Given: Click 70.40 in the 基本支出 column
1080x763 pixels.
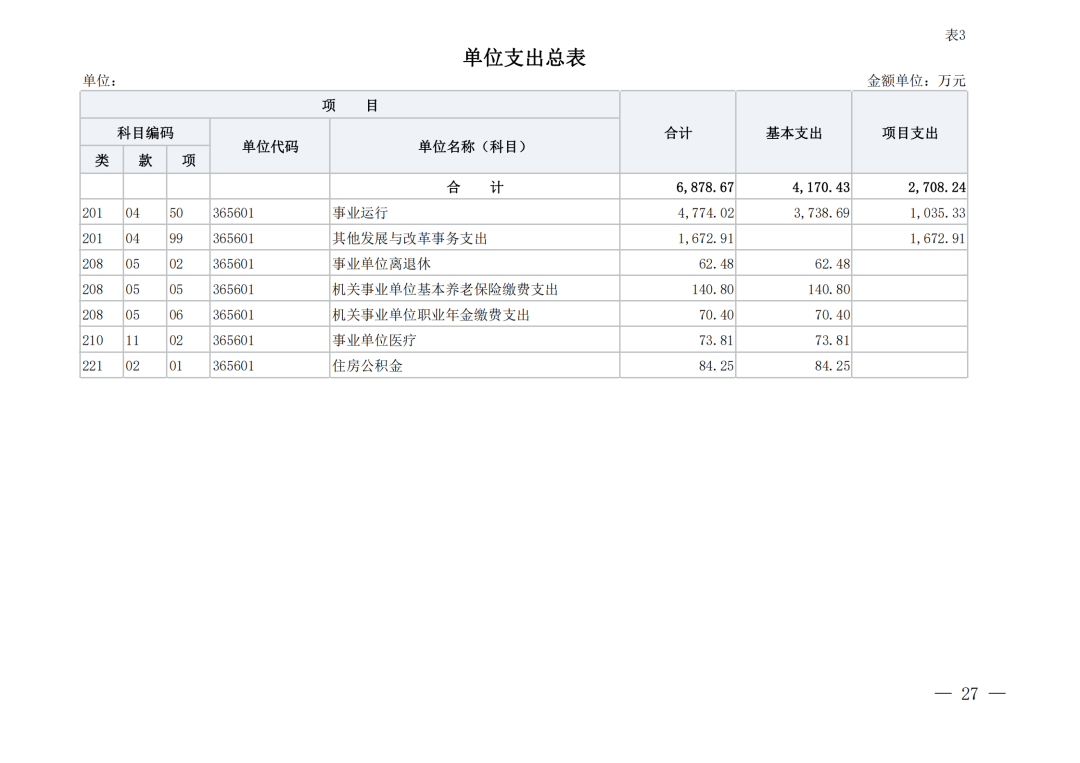Looking at the screenshot, I should point(833,315).
